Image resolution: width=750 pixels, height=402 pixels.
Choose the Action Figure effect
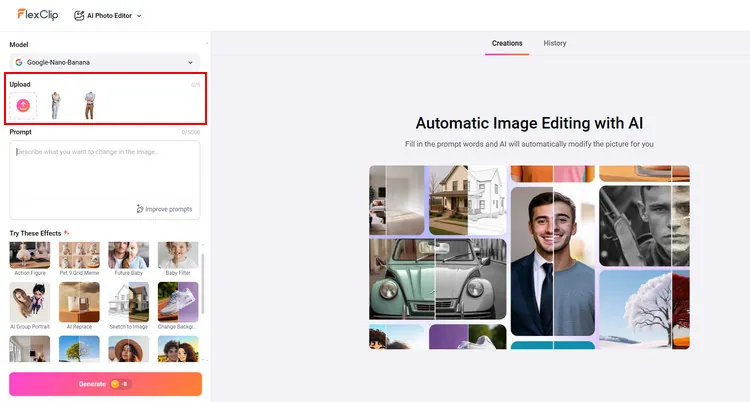tap(30, 258)
